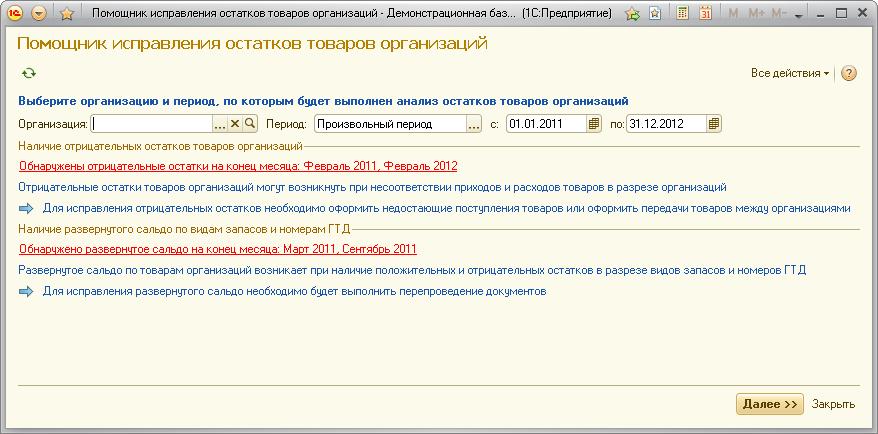
Task: Open selection for Произвольный период field
Action: (474, 124)
